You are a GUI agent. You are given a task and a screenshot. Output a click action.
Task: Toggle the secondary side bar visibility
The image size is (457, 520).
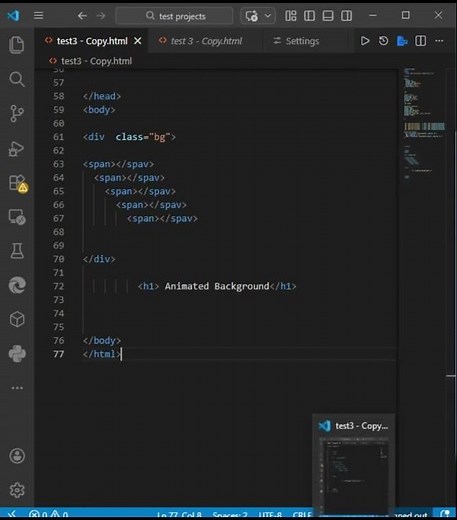[x=346, y=16]
